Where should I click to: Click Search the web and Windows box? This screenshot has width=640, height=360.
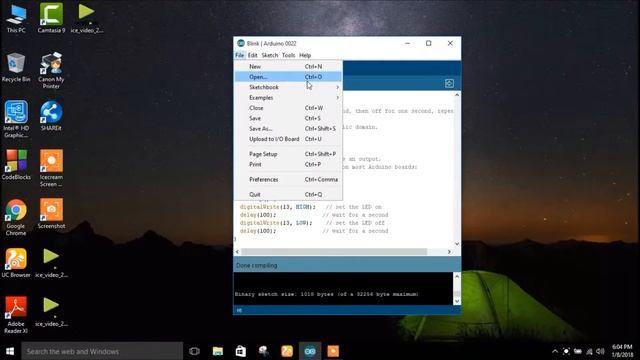pos(102,351)
